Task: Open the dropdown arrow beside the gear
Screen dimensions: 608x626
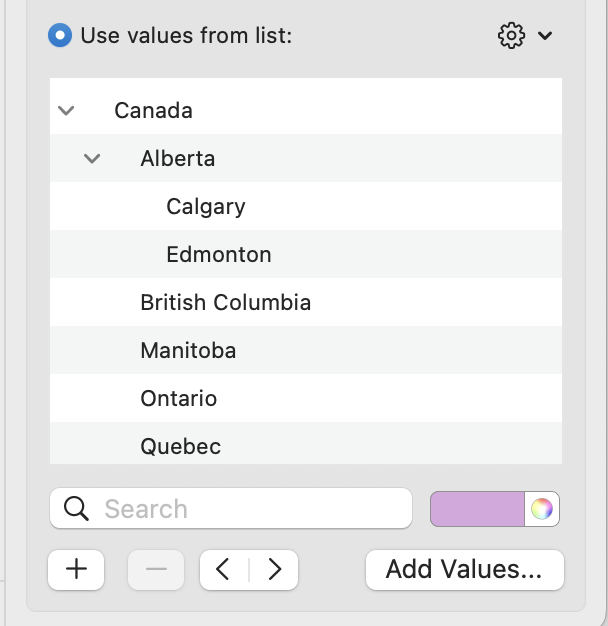Action: [545, 36]
